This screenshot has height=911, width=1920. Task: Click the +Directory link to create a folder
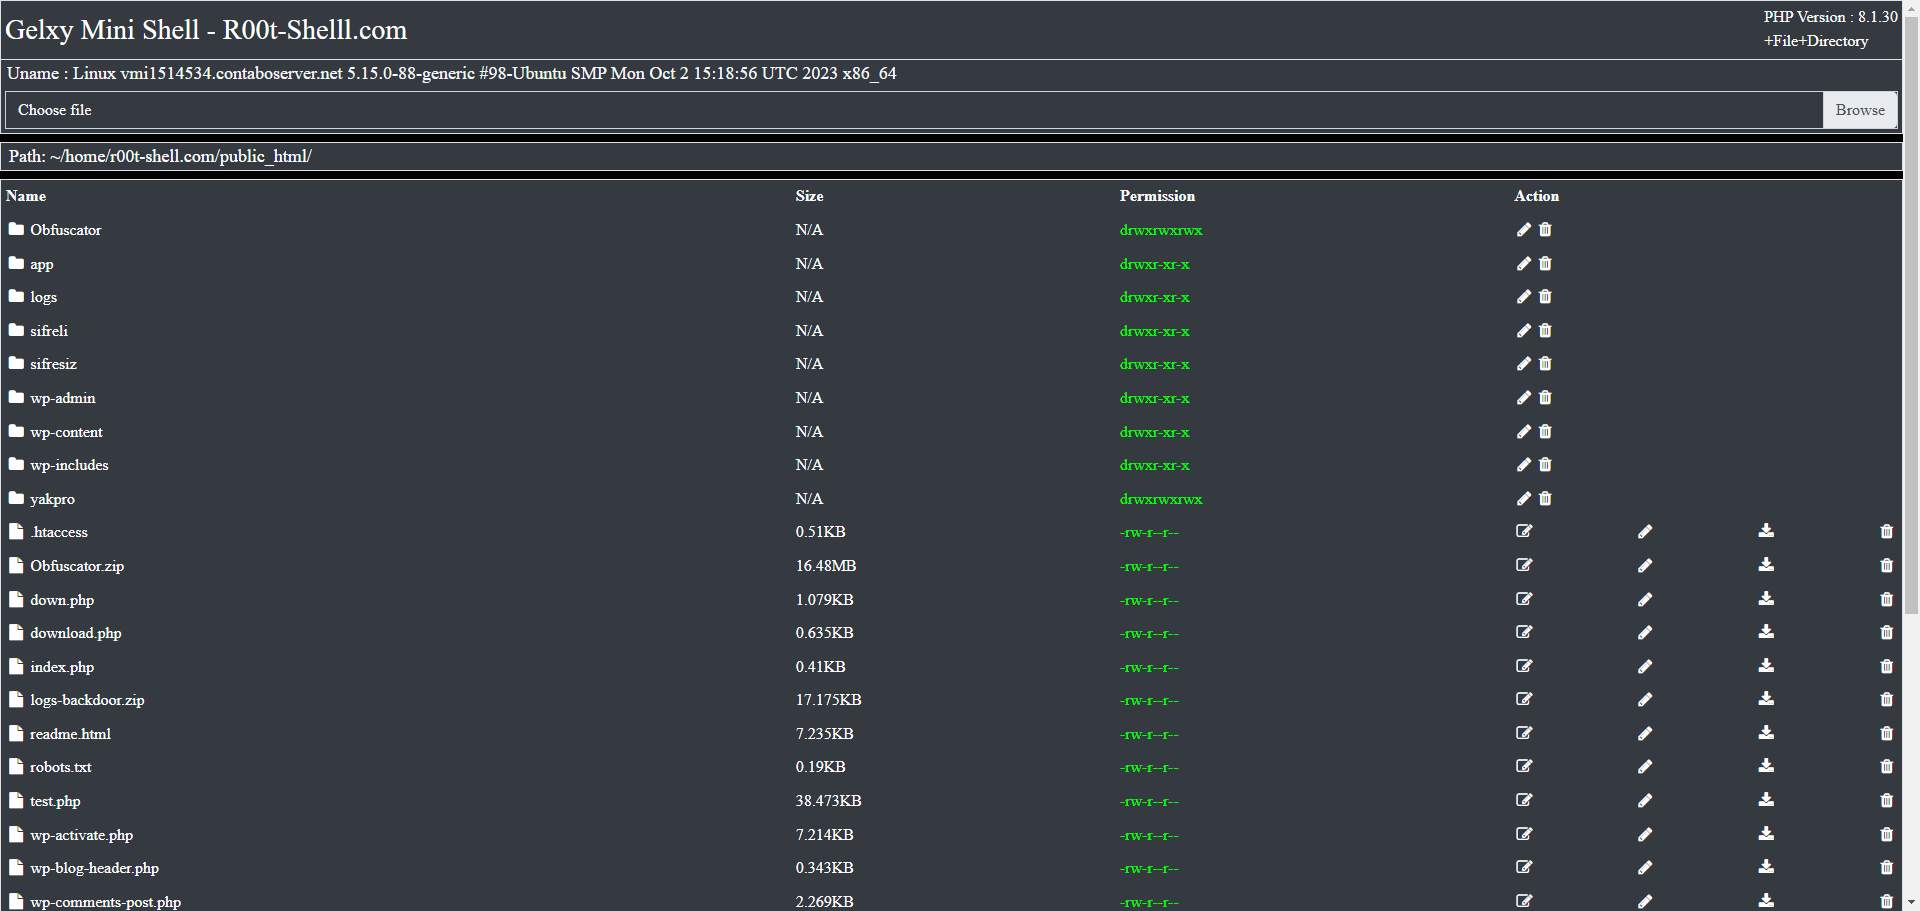click(1834, 41)
